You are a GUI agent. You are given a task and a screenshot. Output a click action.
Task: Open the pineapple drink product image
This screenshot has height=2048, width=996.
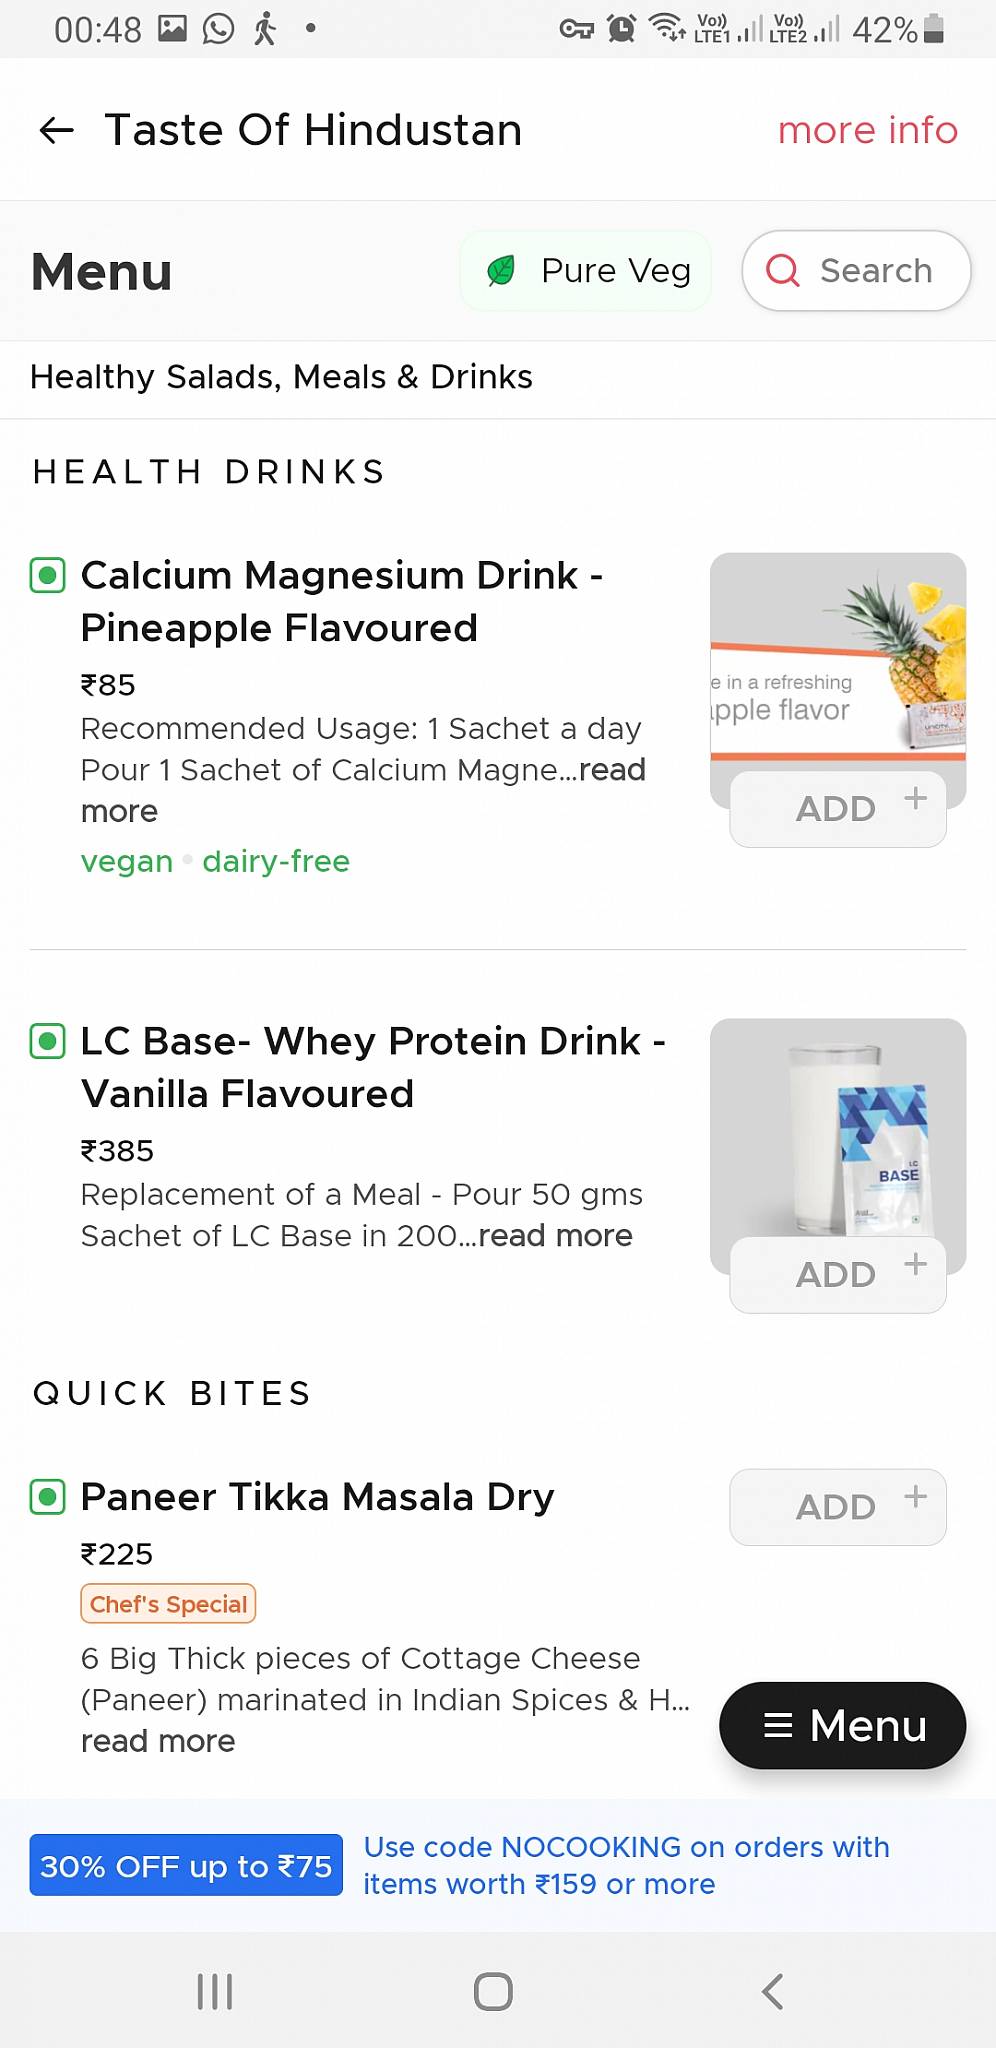pyautogui.click(x=838, y=660)
